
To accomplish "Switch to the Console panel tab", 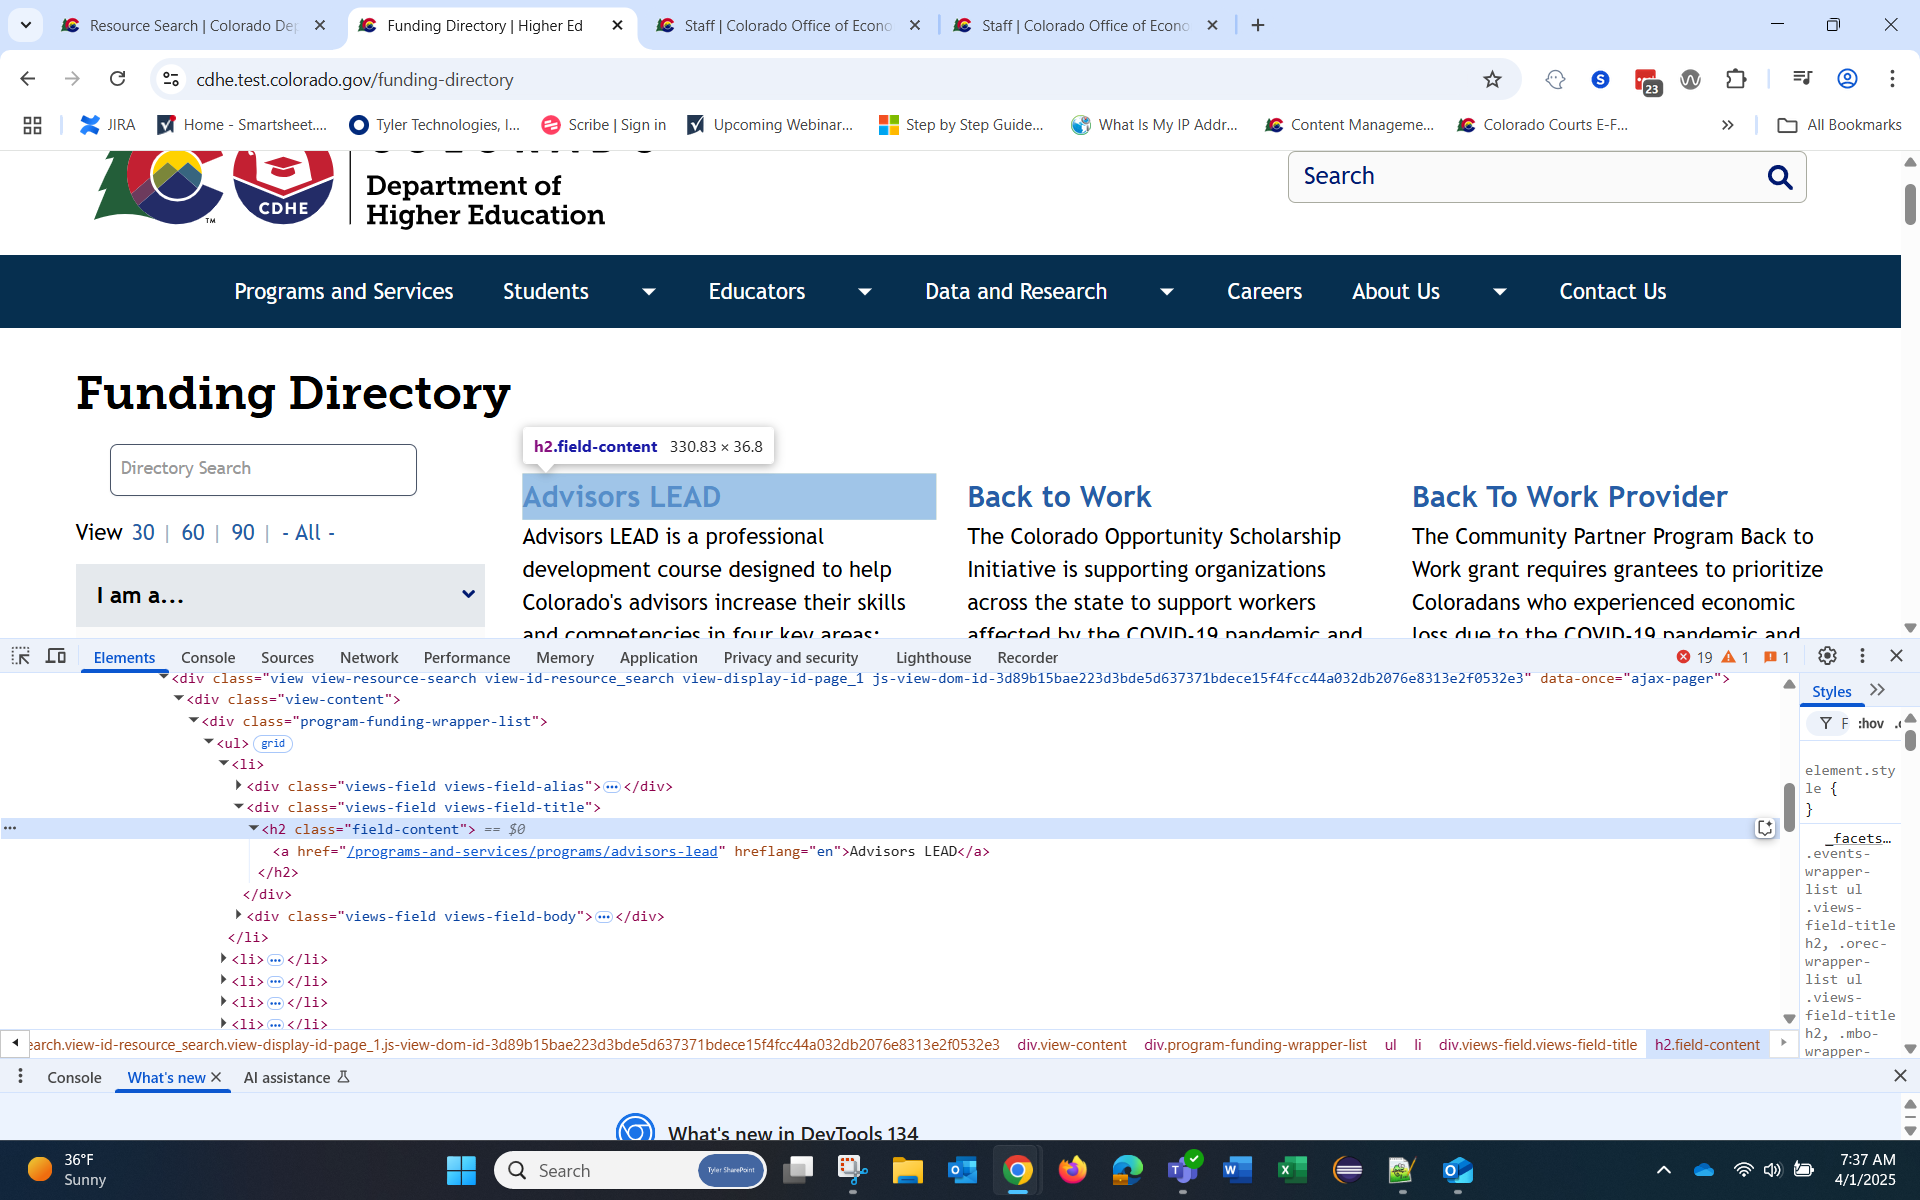I will pos(208,657).
